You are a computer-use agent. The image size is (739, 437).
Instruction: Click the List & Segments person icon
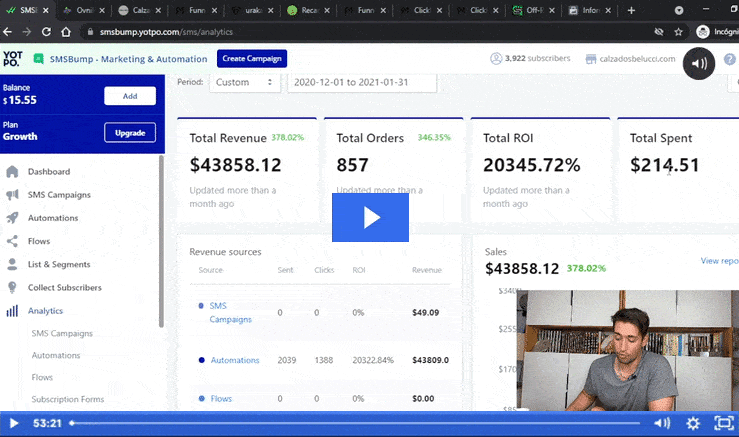coord(12,264)
